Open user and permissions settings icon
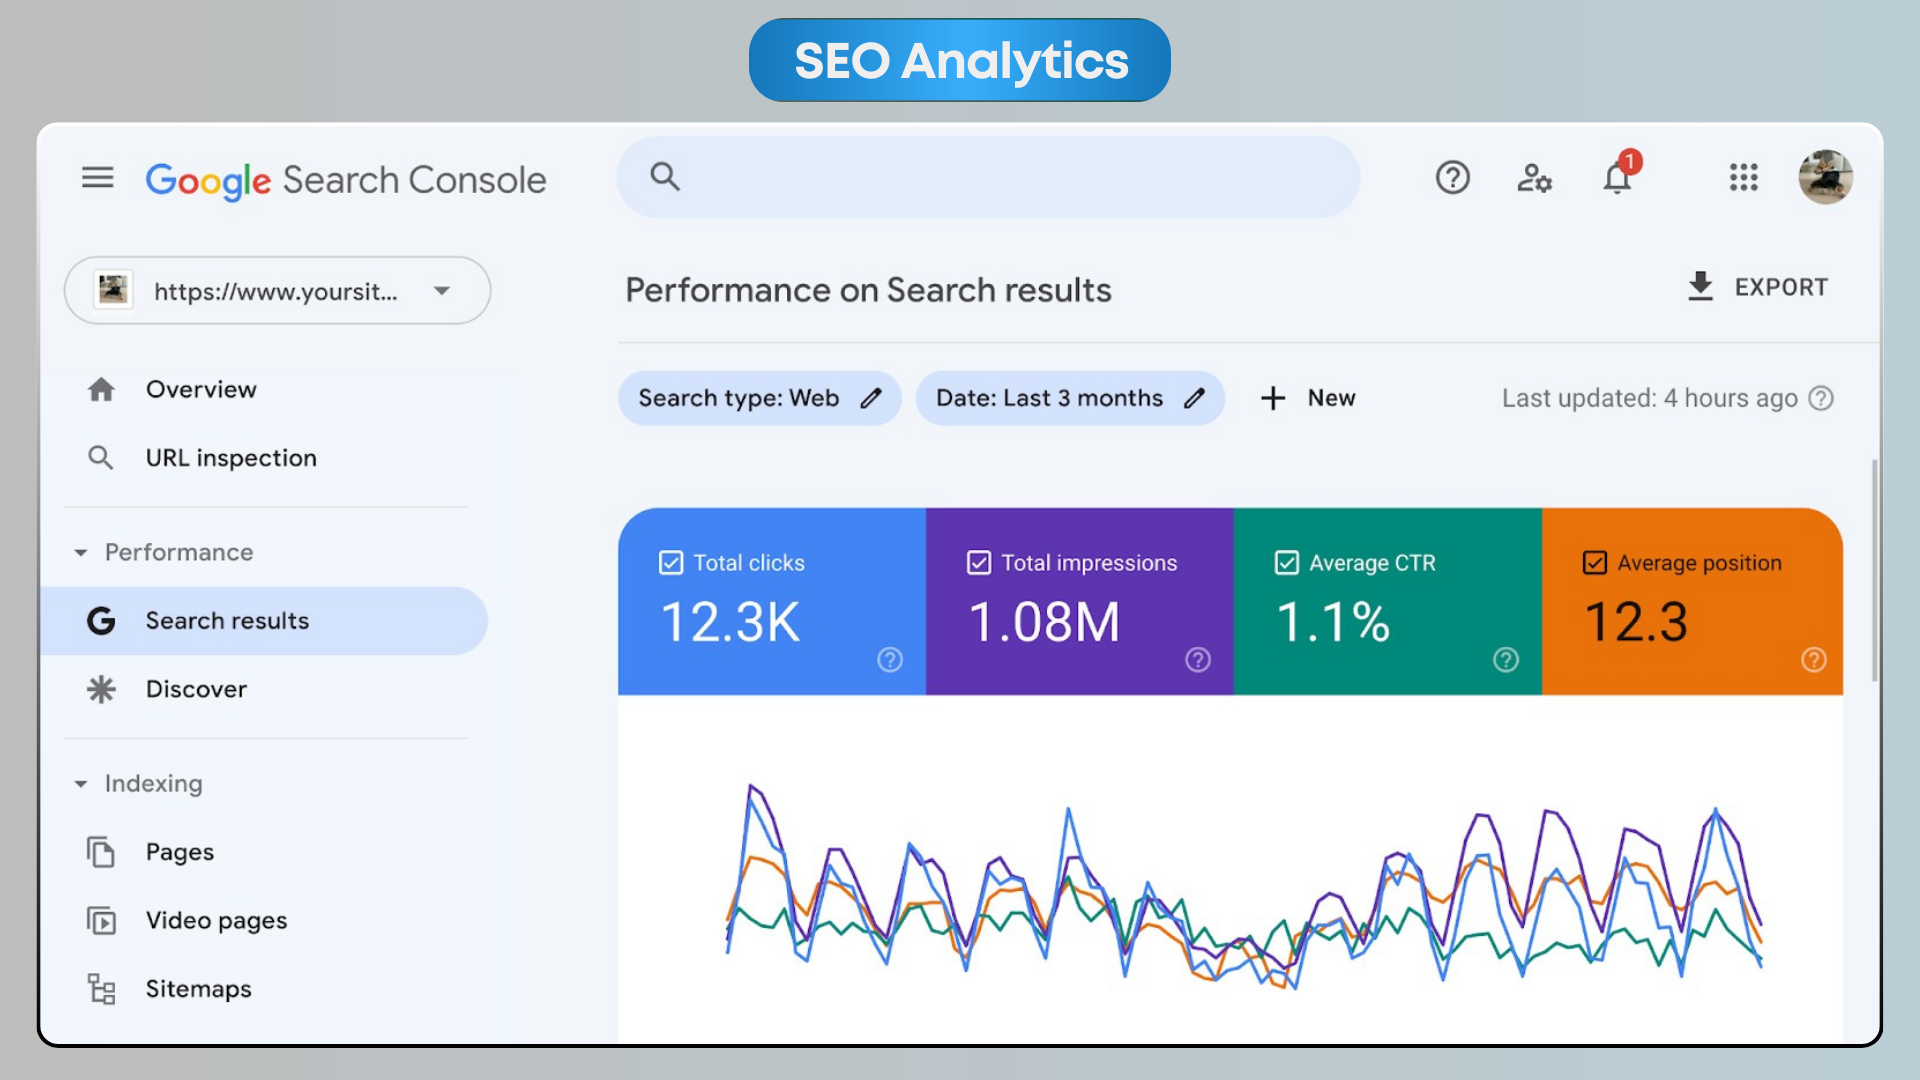The height and width of the screenshot is (1080, 1920). coord(1534,178)
